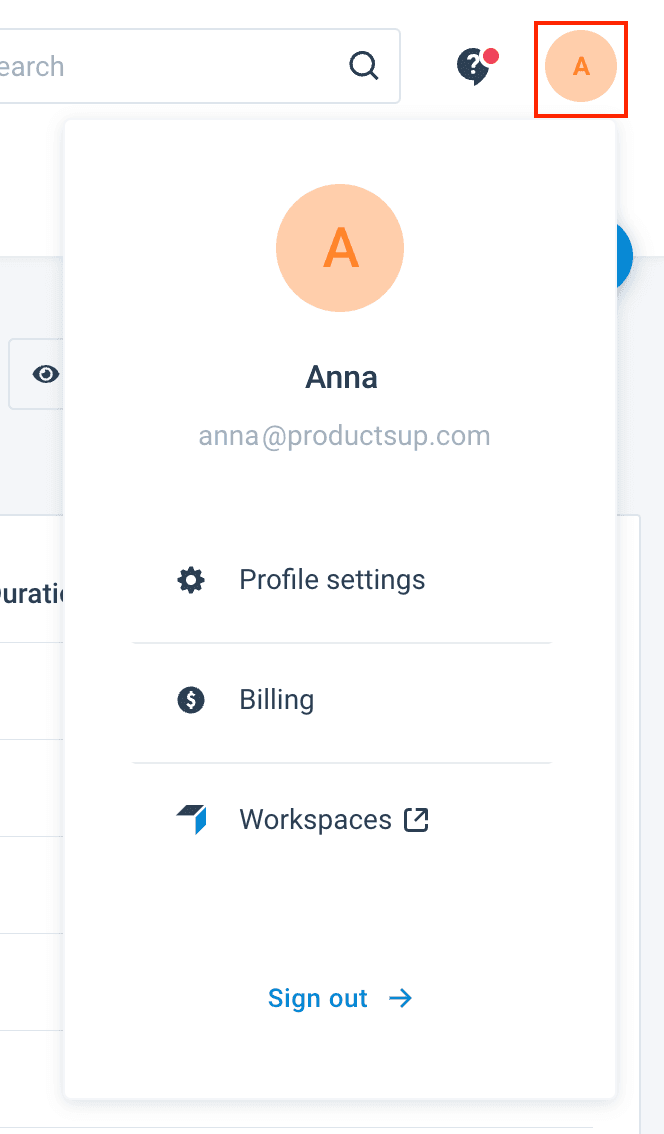Select Billing in the account menu
664x1134 pixels.
tap(277, 700)
